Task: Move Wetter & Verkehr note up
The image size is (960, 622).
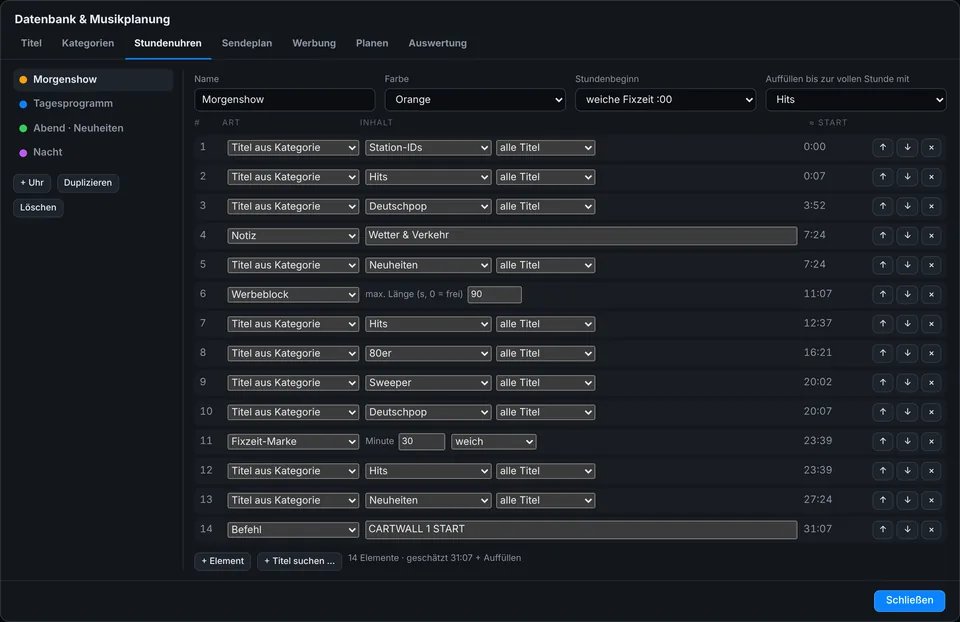Action: tap(882, 235)
